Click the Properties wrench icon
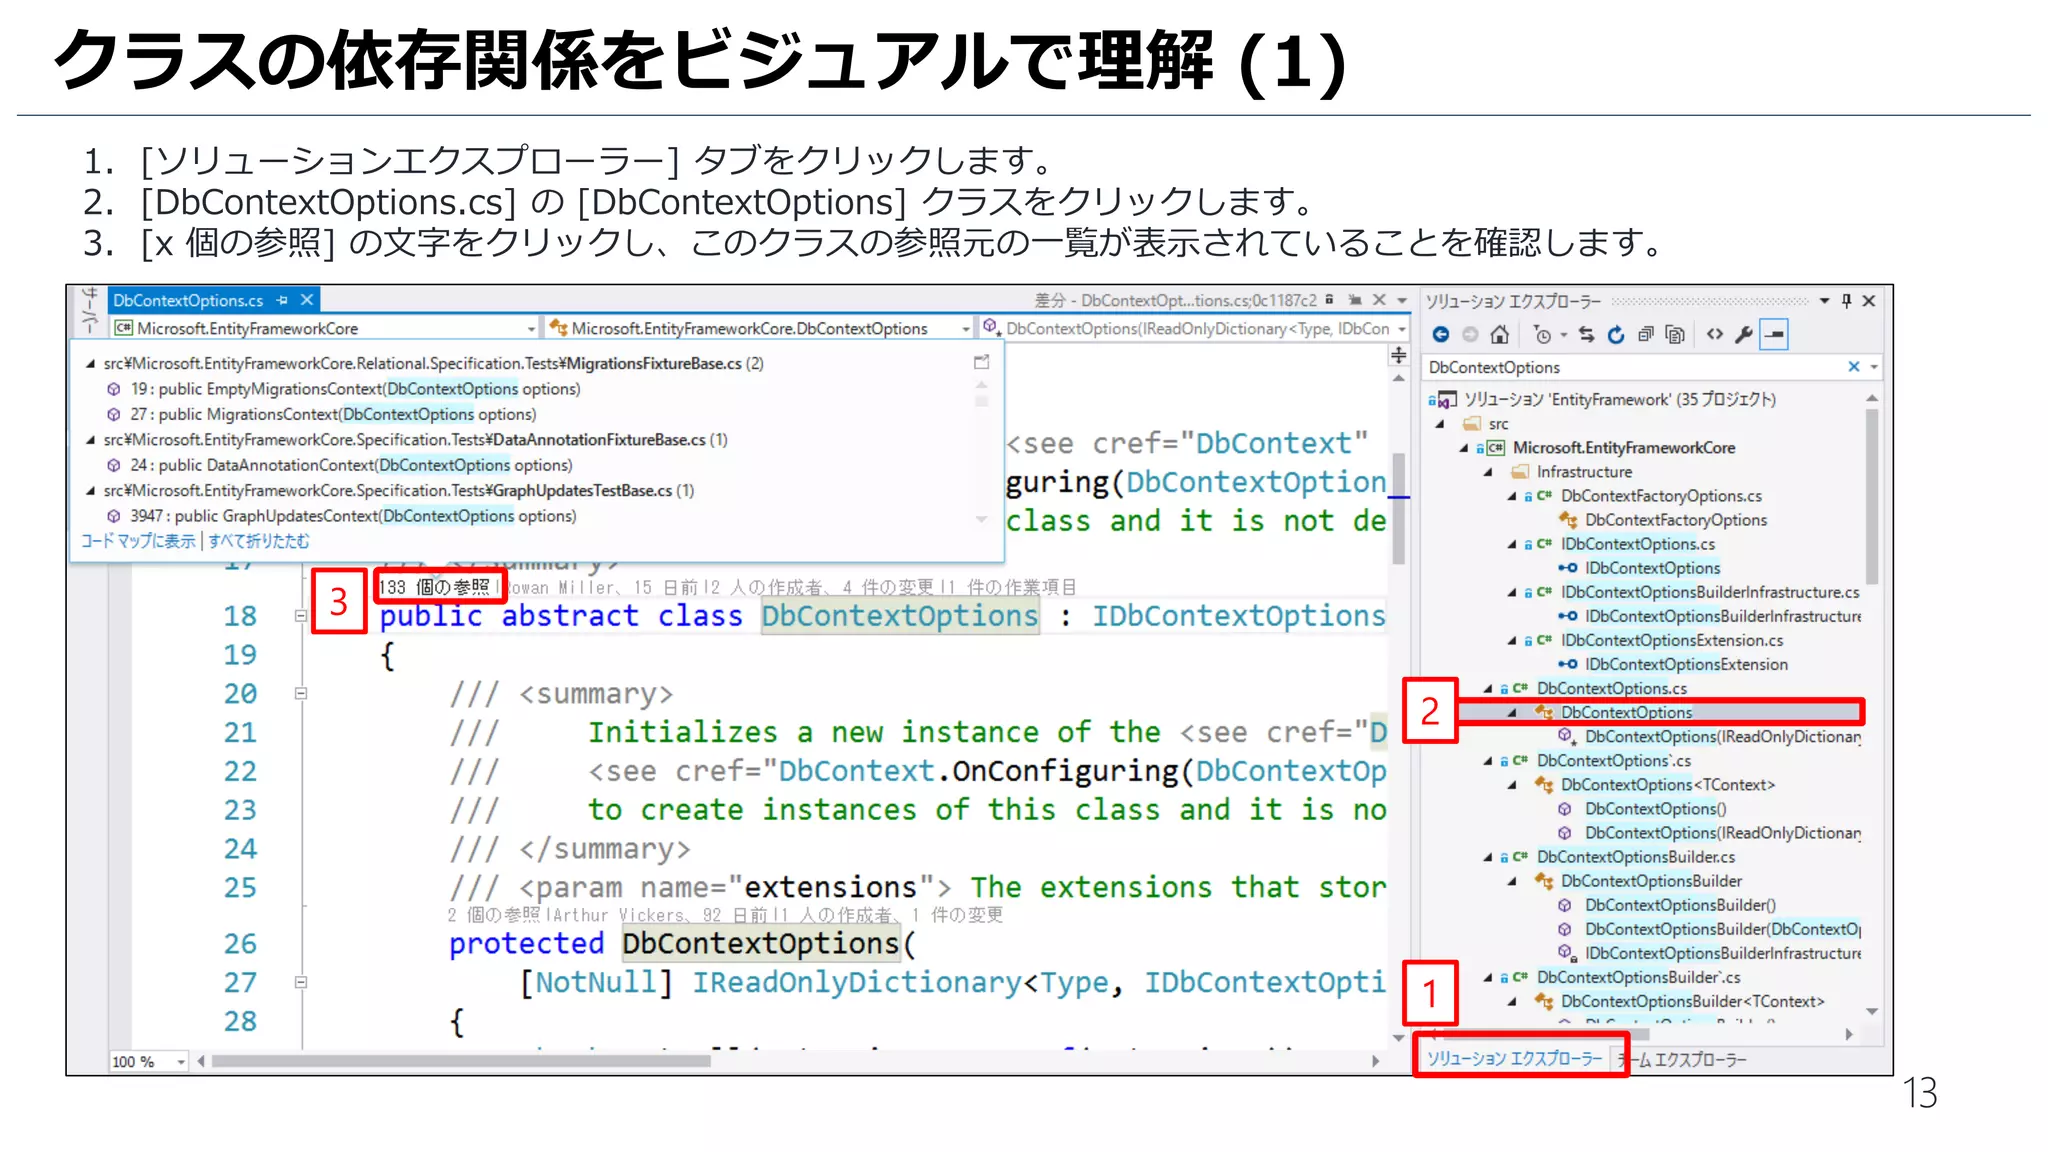The width and height of the screenshot is (2048, 1152). [1744, 335]
